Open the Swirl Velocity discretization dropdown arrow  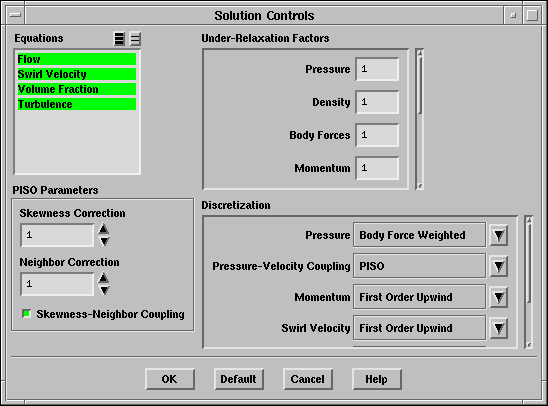pyautogui.click(x=499, y=328)
